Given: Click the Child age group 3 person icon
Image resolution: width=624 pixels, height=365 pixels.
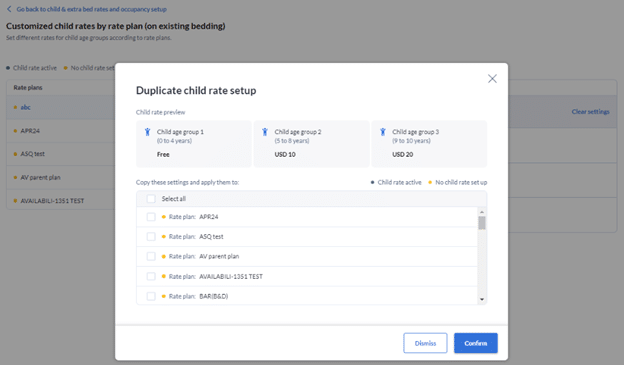Looking at the screenshot, I should coord(382,132).
